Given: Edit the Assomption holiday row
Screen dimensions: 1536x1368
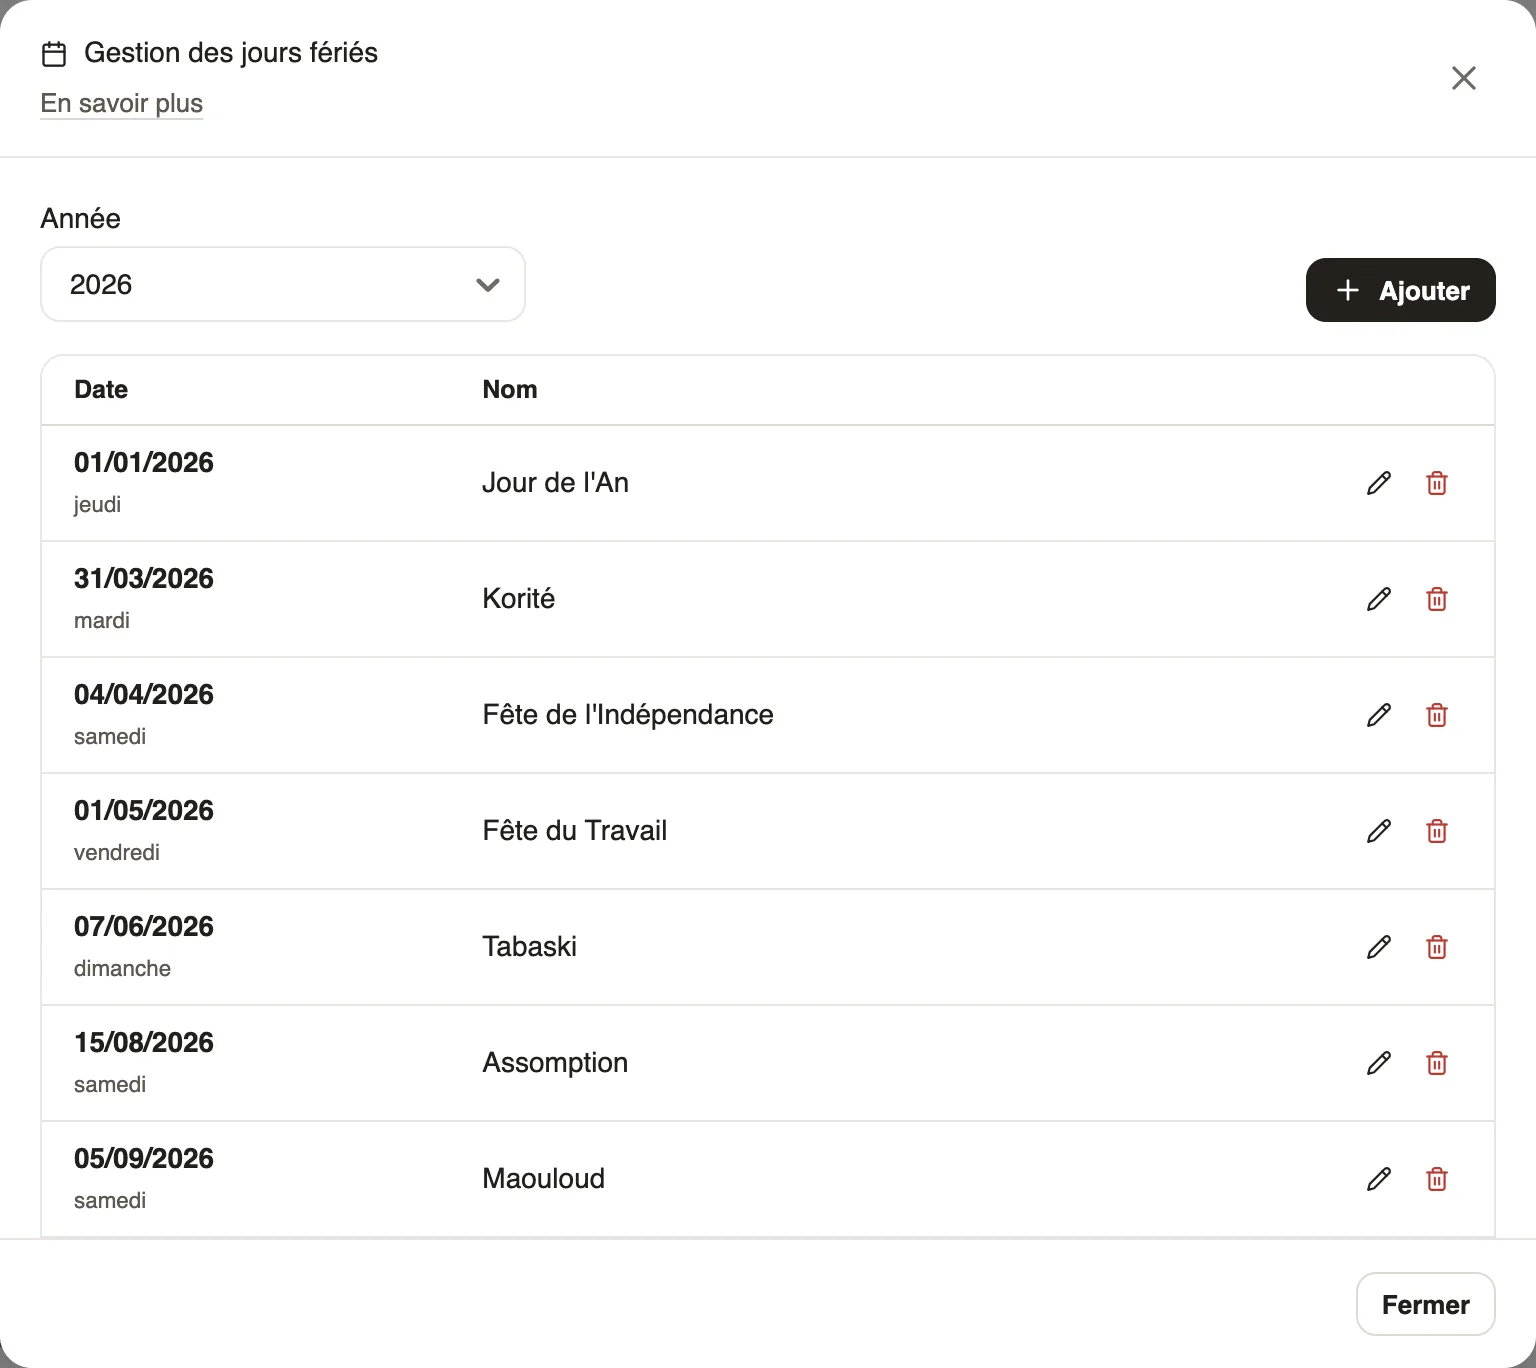Looking at the screenshot, I should tap(1379, 1063).
